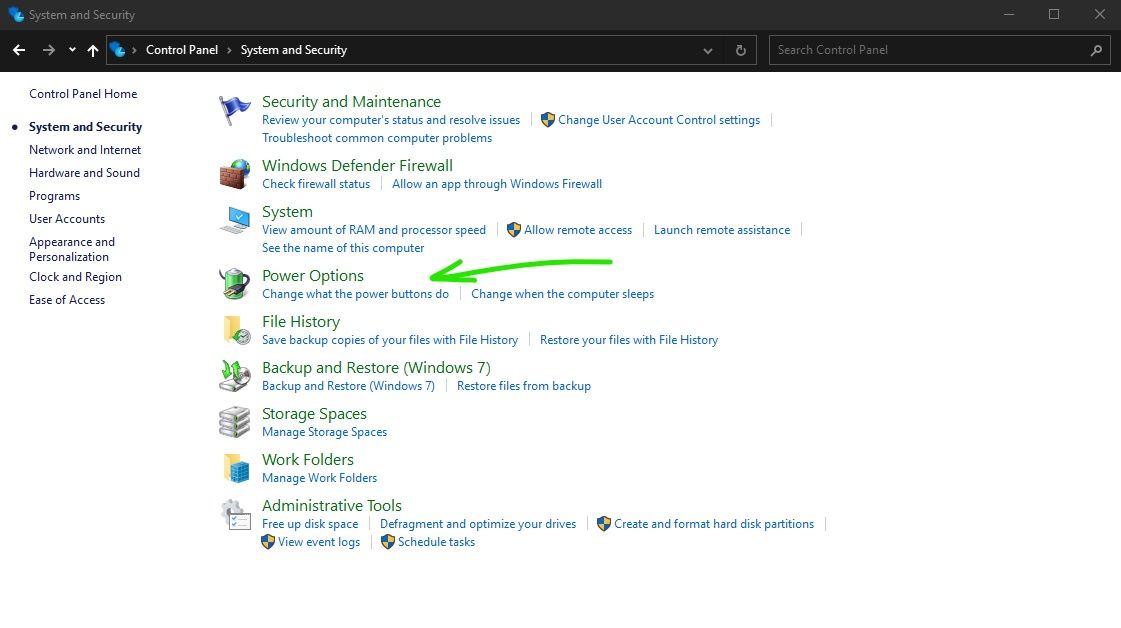Expand the Control Panel breadcrumb chevron
This screenshot has width=1121, height=628.
[229, 50]
